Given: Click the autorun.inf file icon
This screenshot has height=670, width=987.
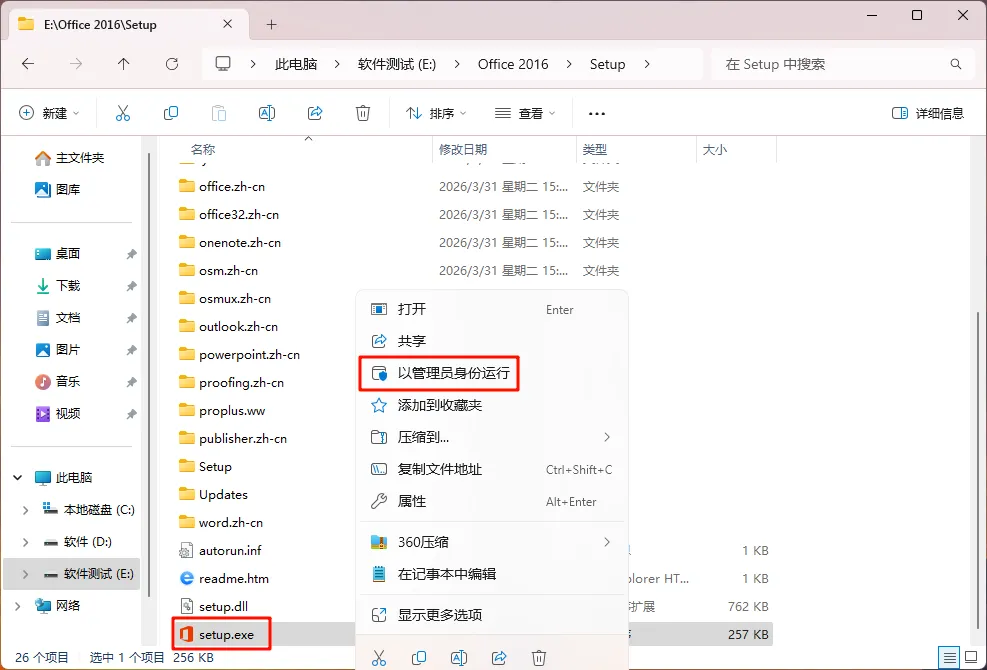Looking at the screenshot, I should (x=186, y=550).
